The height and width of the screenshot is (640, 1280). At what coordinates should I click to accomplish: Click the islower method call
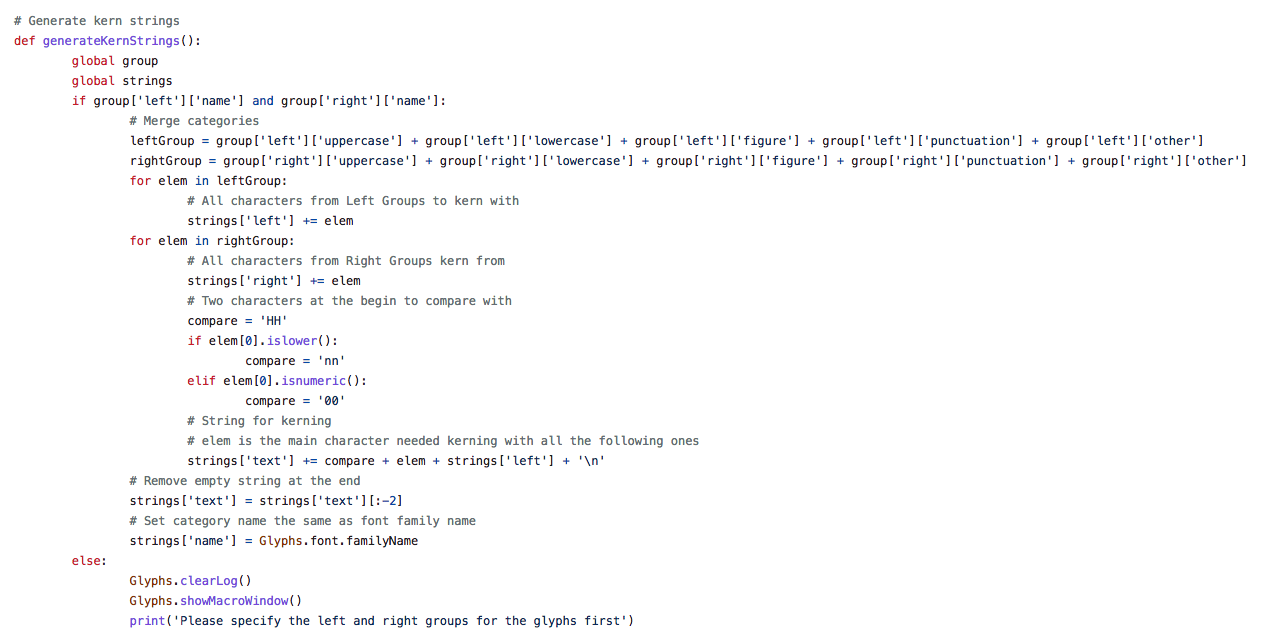pos(291,341)
